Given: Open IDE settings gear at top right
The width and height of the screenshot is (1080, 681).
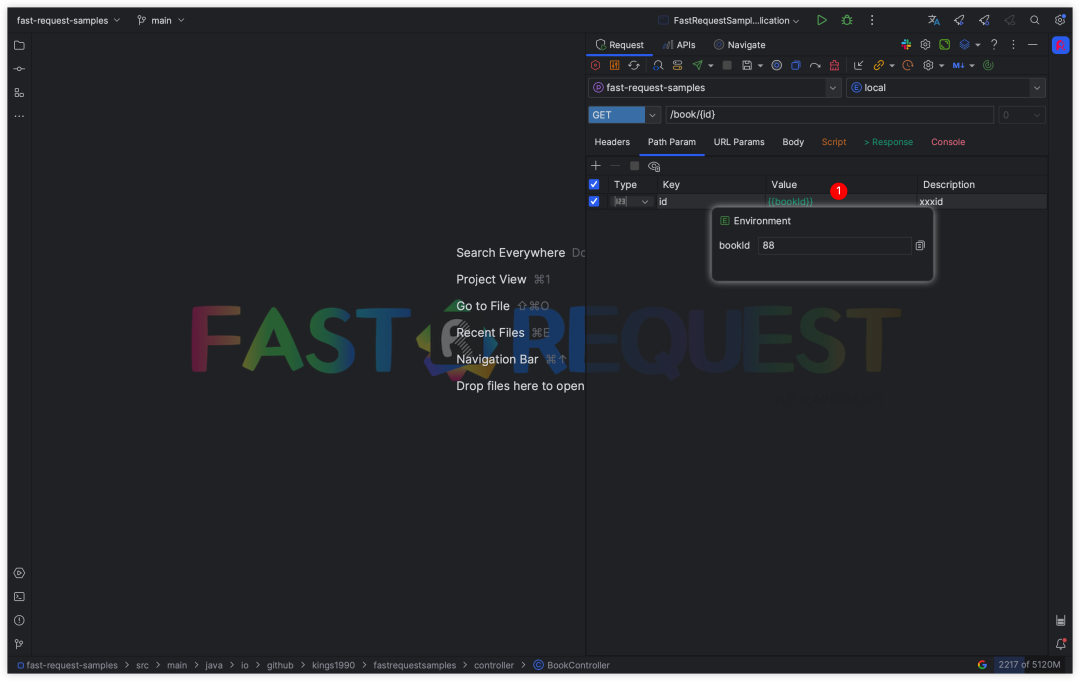Looking at the screenshot, I should [x=1059, y=20].
